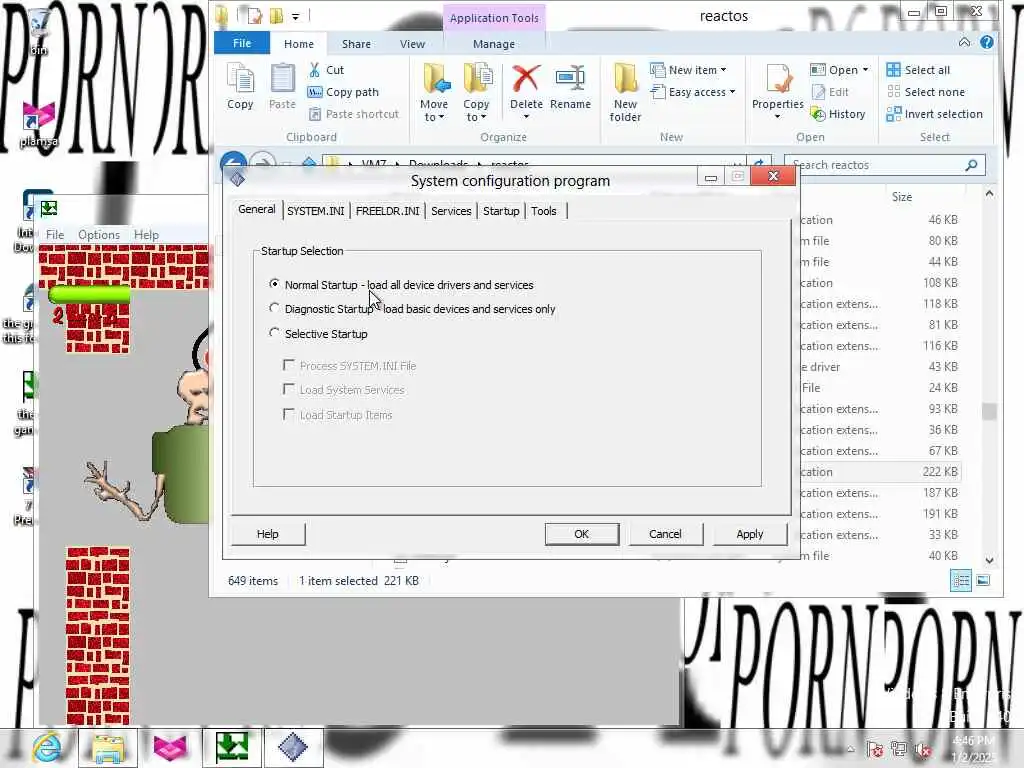Click the Size column header
Image resolution: width=1024 pixels, height=768 pixels.
901,197
